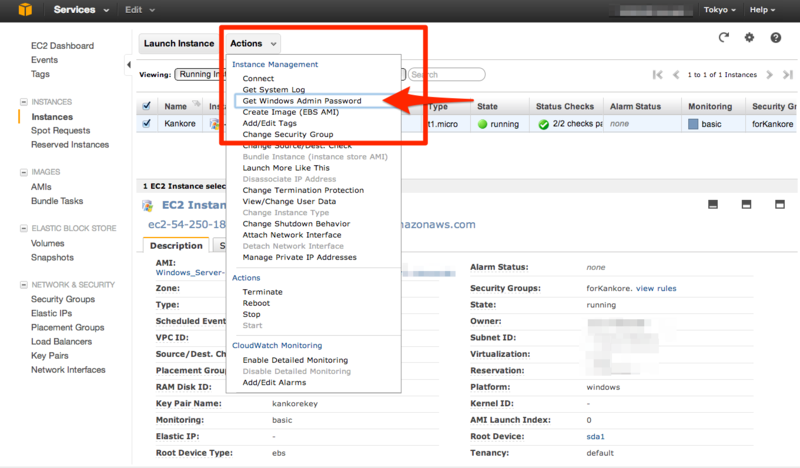Collapse the ELASTIC BLOCK STORE section
The image size is (800, 468).
coord(23,228)
